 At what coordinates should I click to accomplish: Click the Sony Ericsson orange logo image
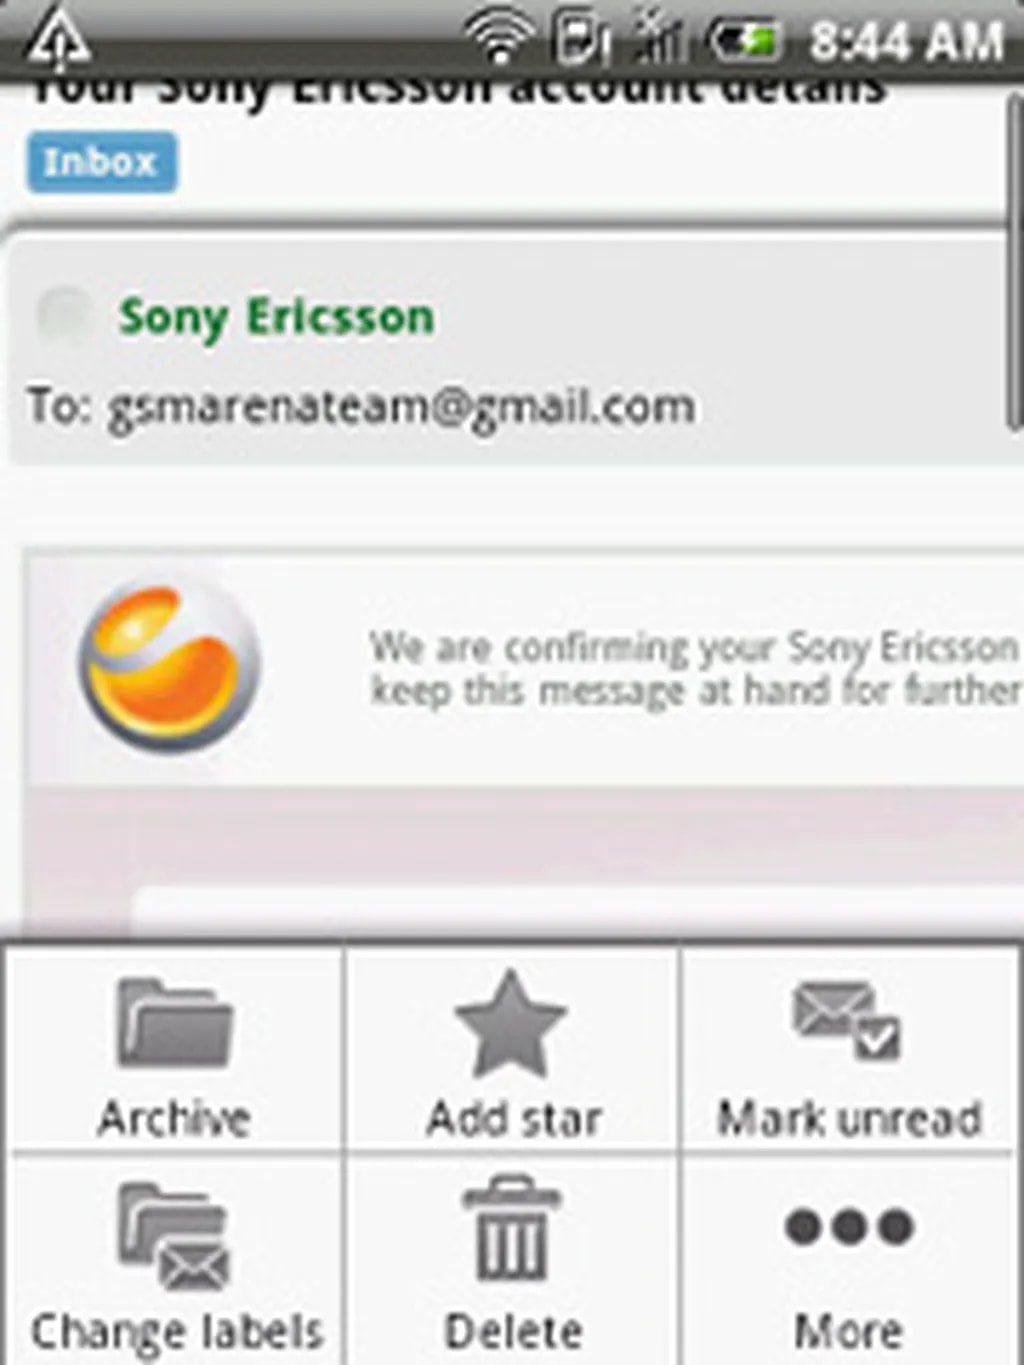[x=170, y=665]
